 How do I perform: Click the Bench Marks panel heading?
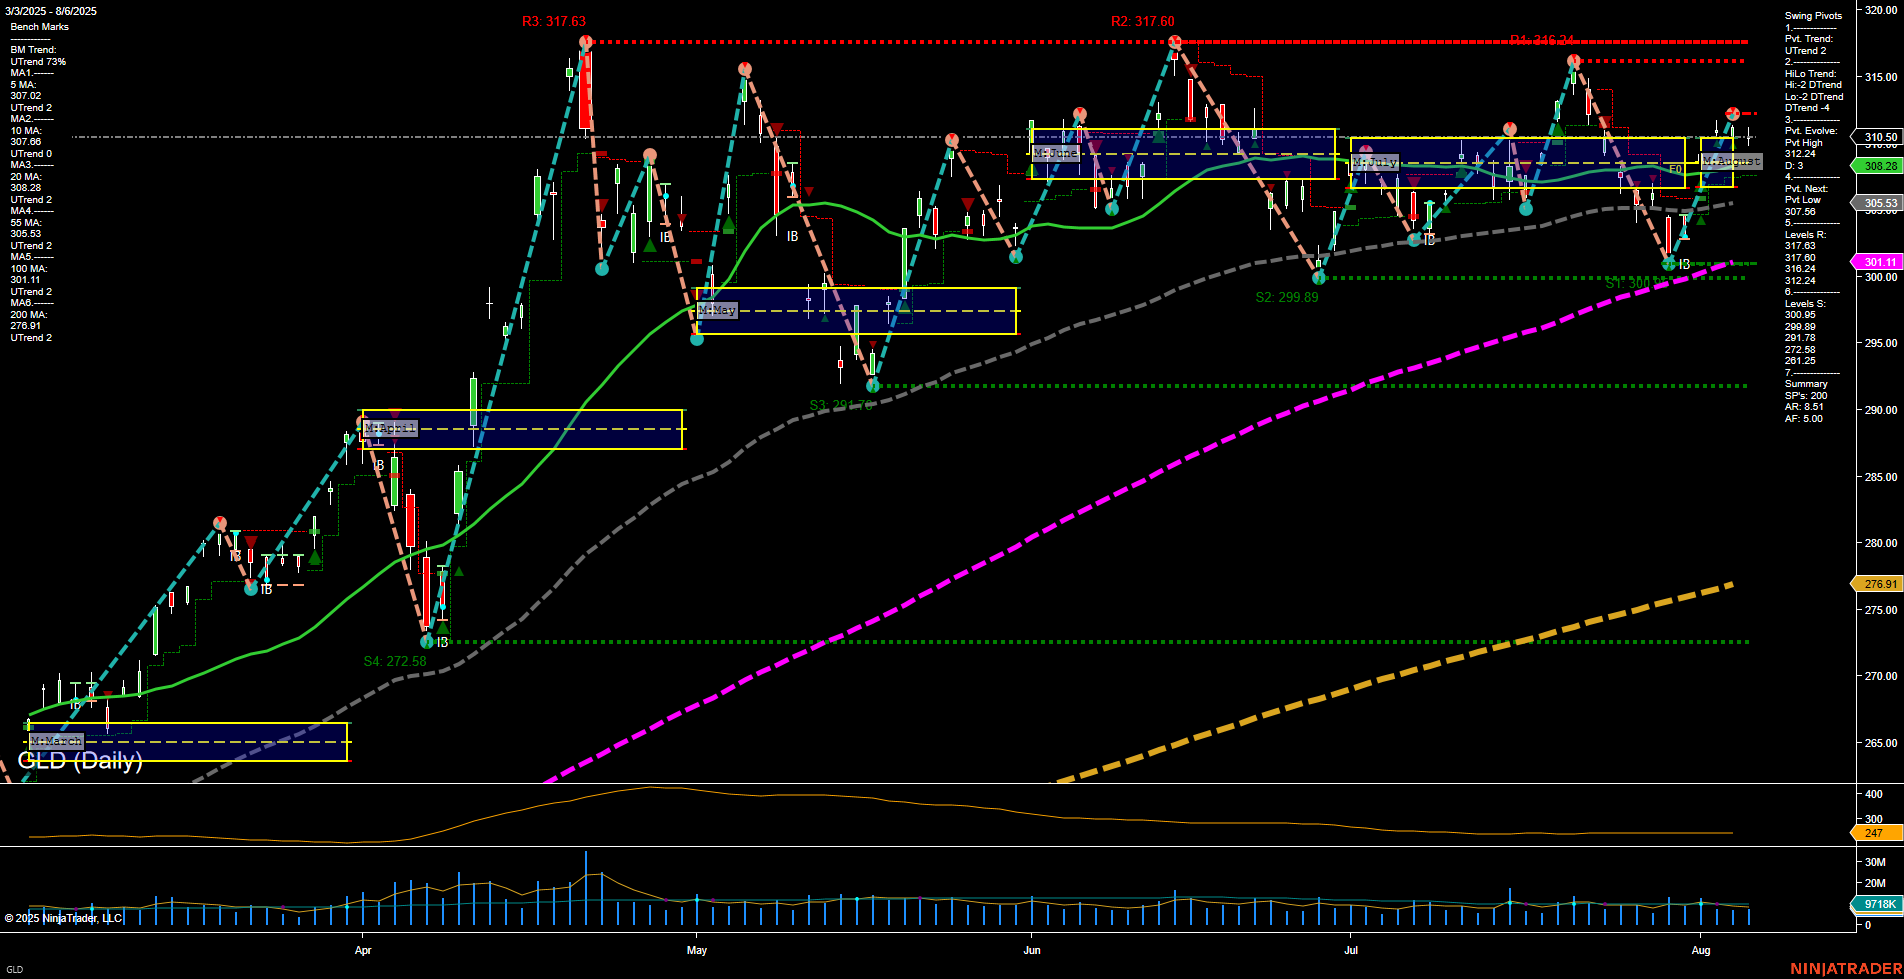click(x=40, y=27)
